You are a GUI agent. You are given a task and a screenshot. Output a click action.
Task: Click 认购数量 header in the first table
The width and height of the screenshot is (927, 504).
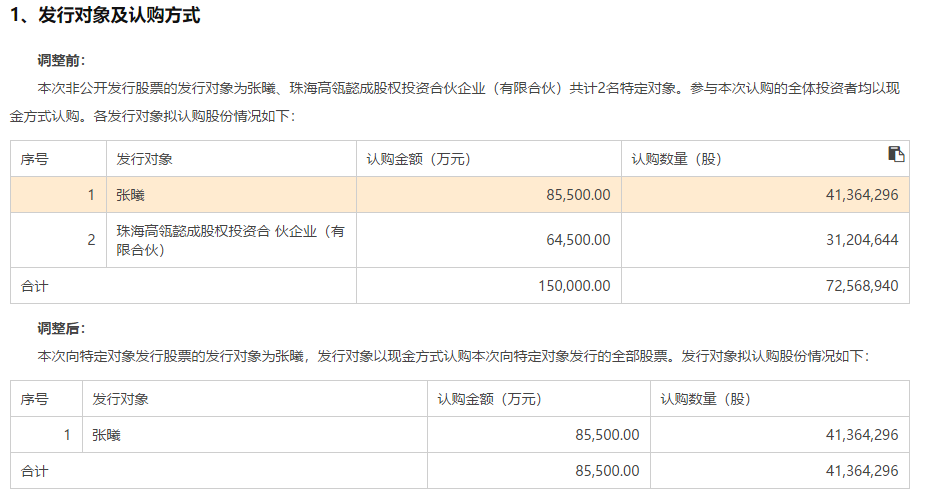(x=676, y=159)
